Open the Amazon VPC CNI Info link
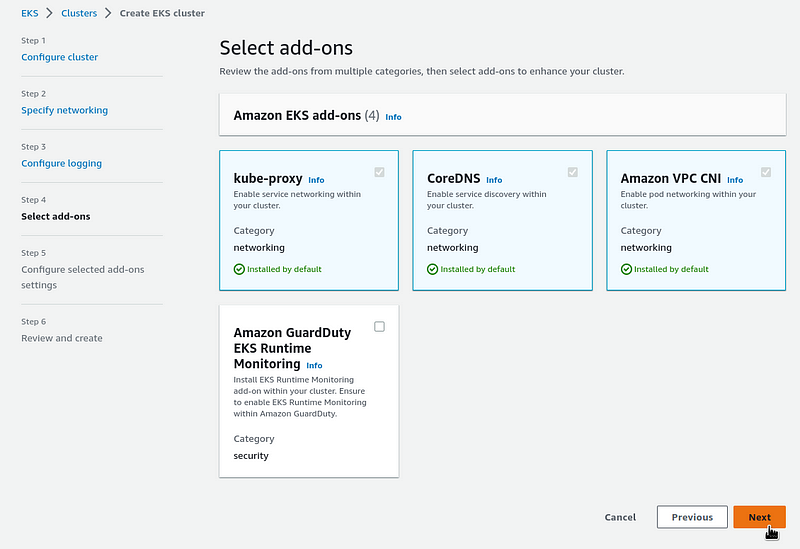This screenshot has width=800, height=549. 735,180
